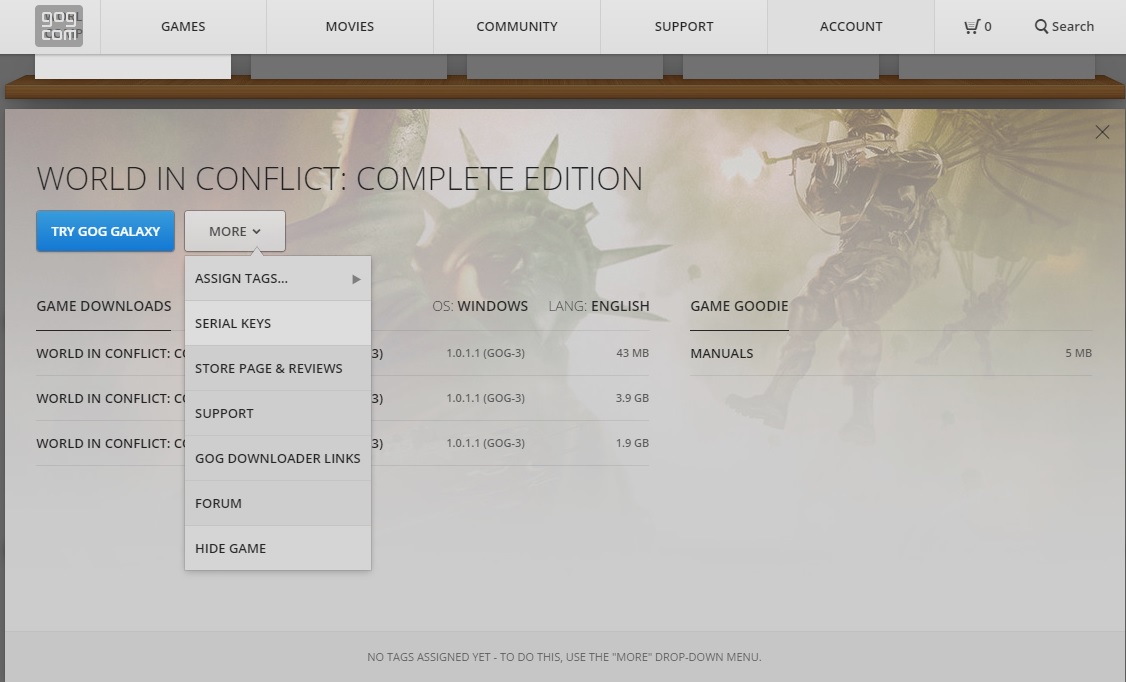Image resolution: width=1126 pixels, height=682 pixels.
Task: Open the SUPPORT navigation menu
Action: (684, 27)
